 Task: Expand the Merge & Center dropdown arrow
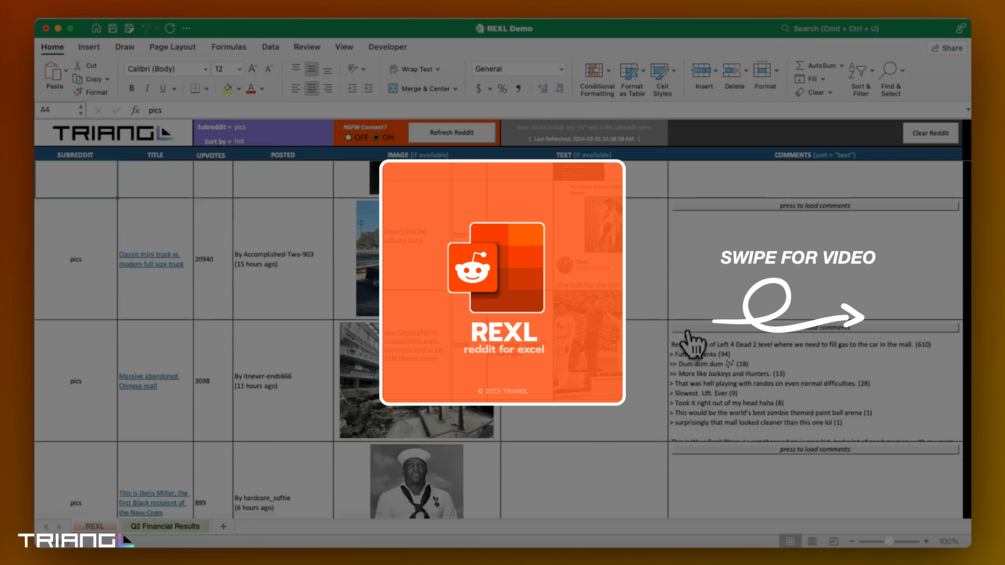coord(456,89)
